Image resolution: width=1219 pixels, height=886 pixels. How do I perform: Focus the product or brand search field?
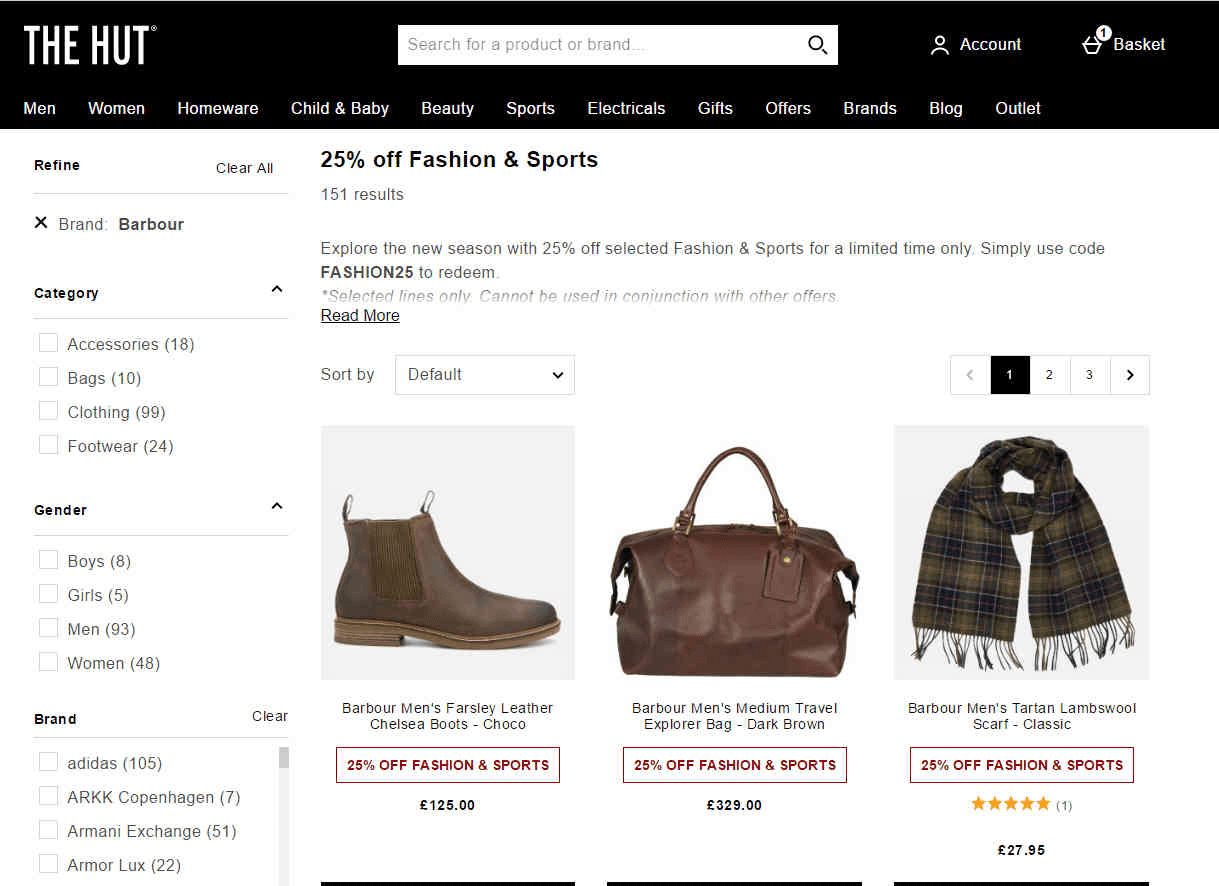(x=600, y=45)
